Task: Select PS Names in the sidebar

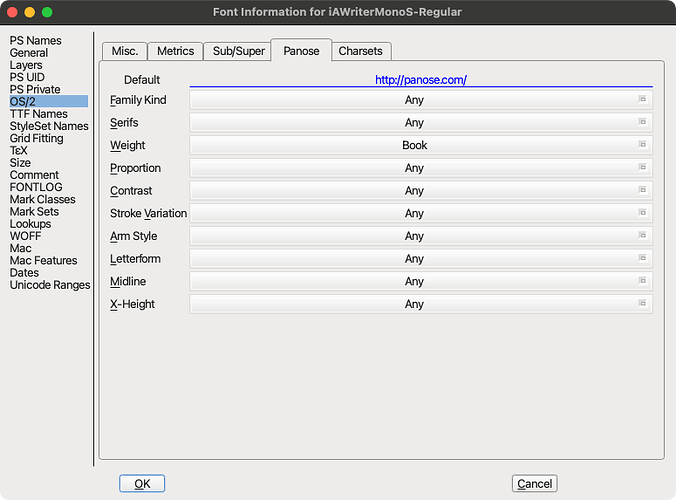Action: tap(36, 41)
